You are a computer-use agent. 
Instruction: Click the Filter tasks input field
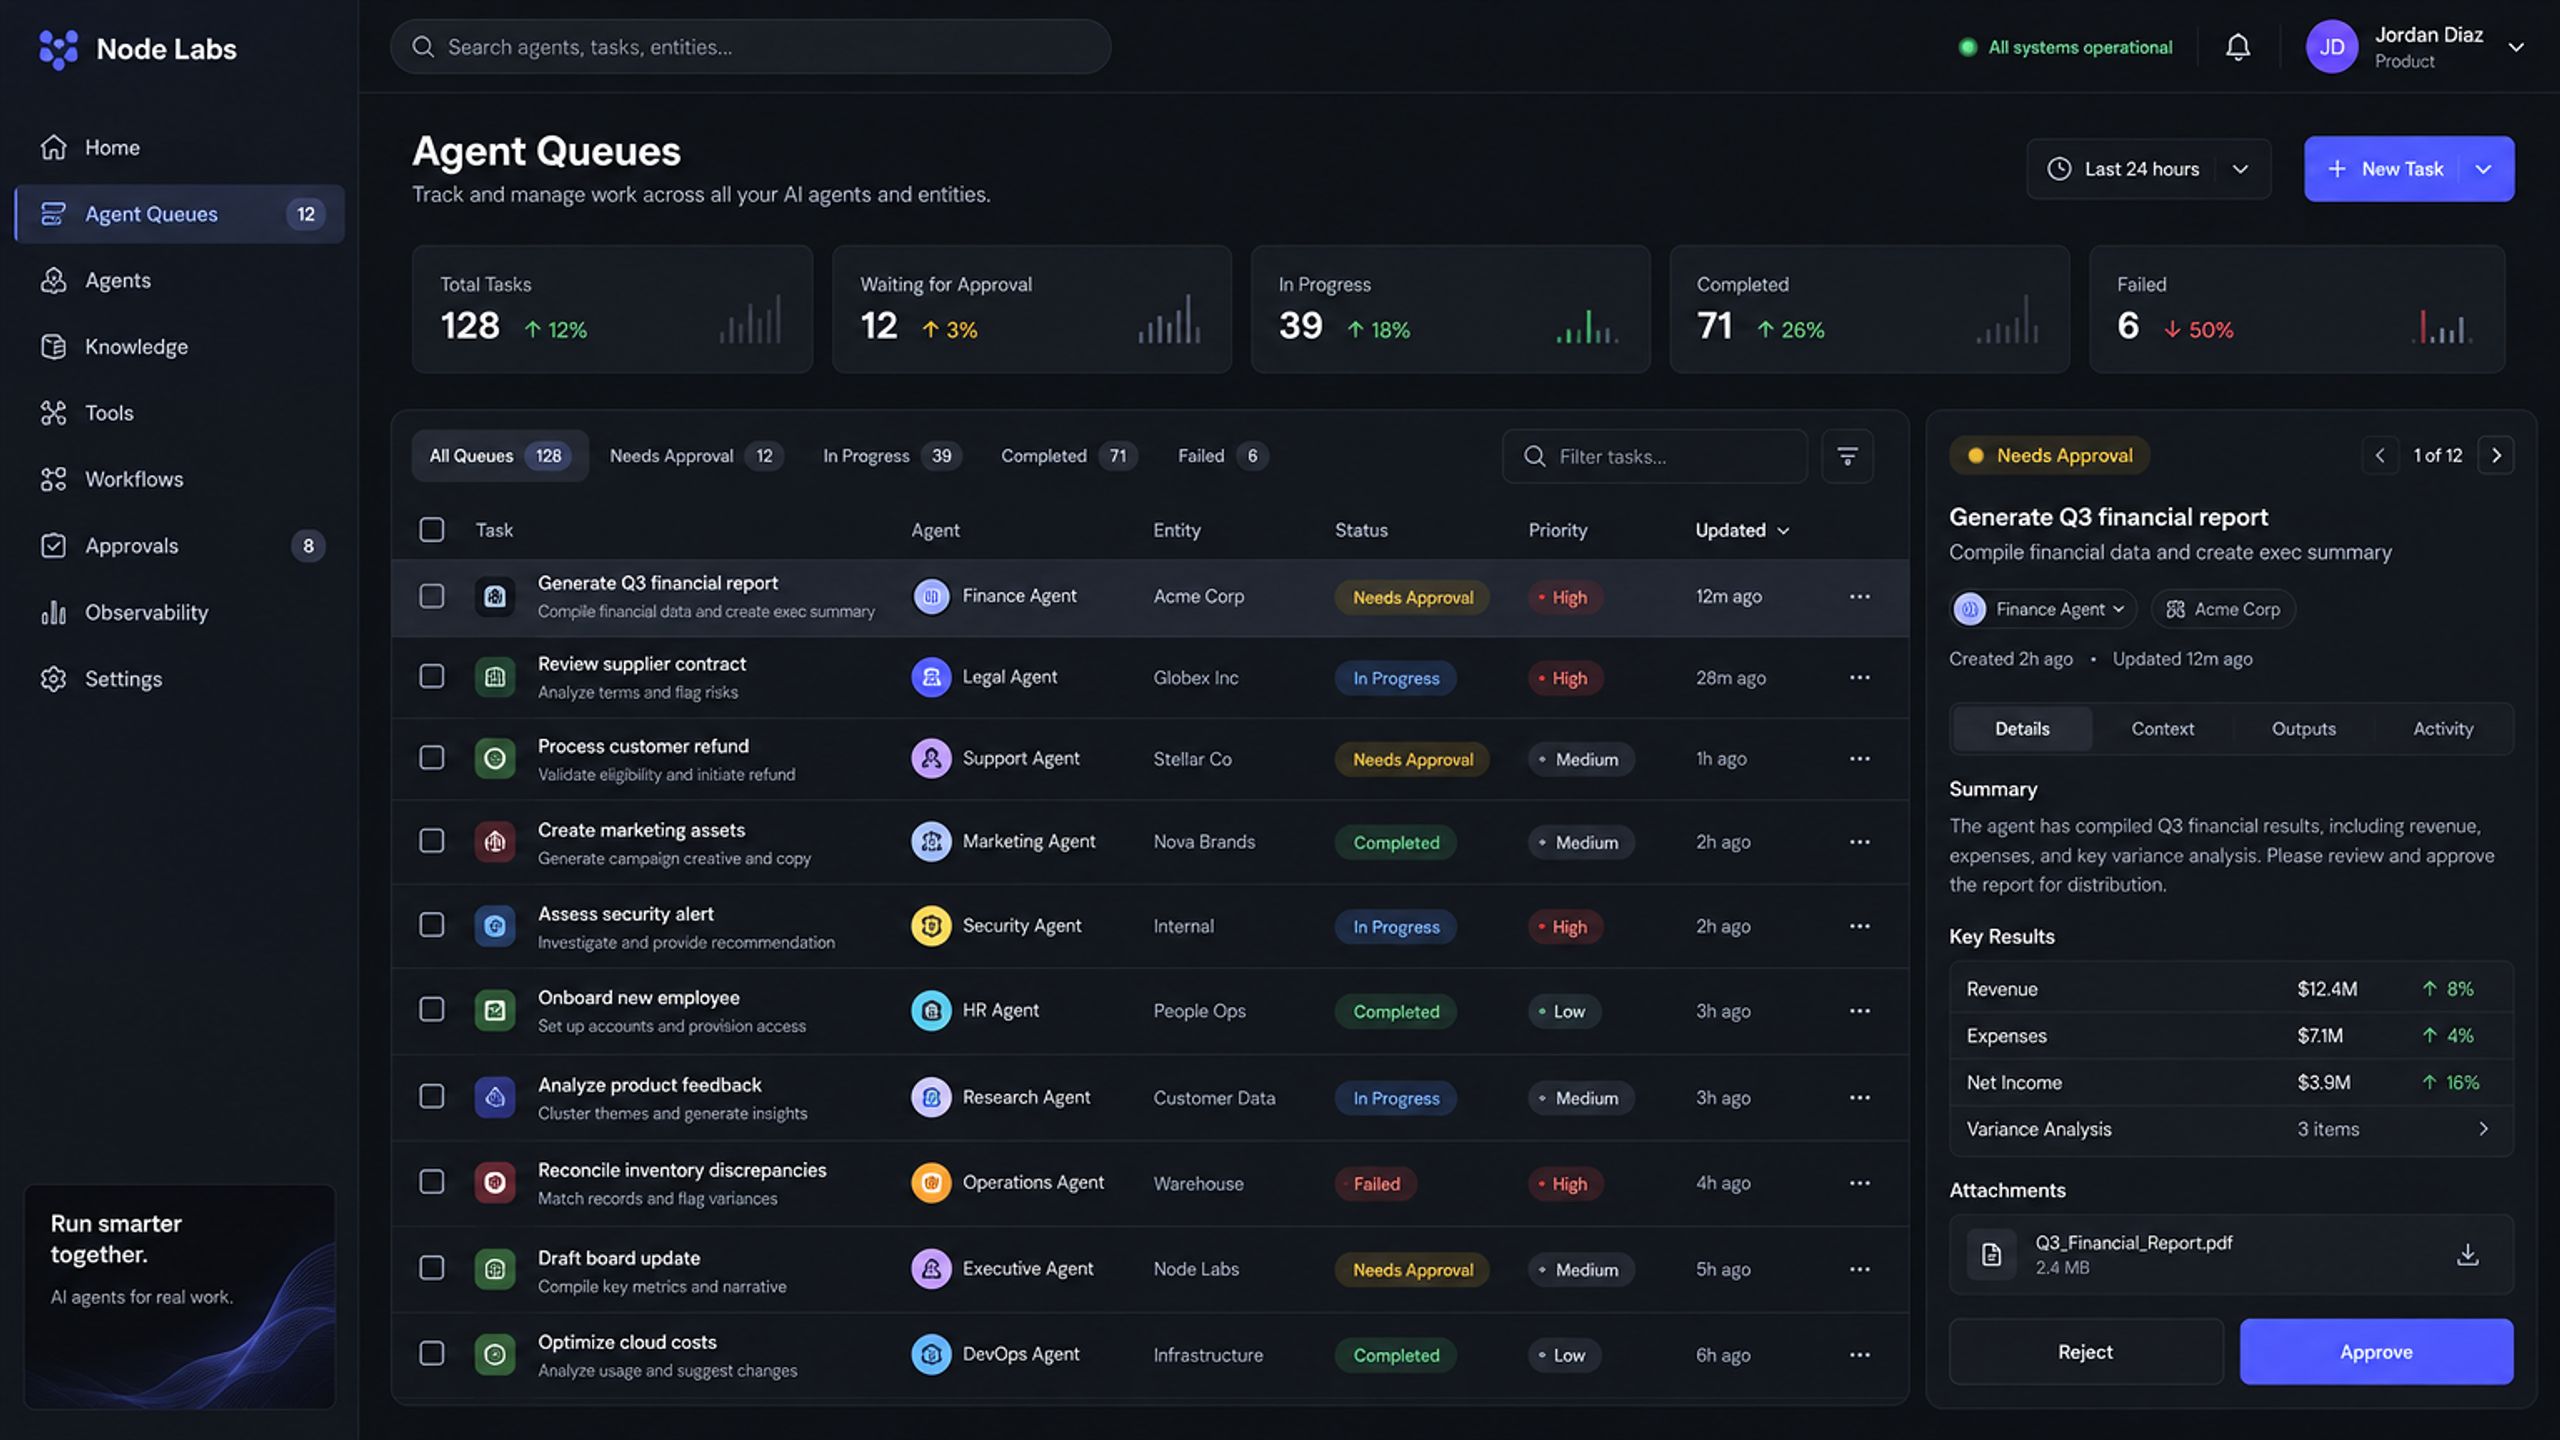tap(1655, 456)
